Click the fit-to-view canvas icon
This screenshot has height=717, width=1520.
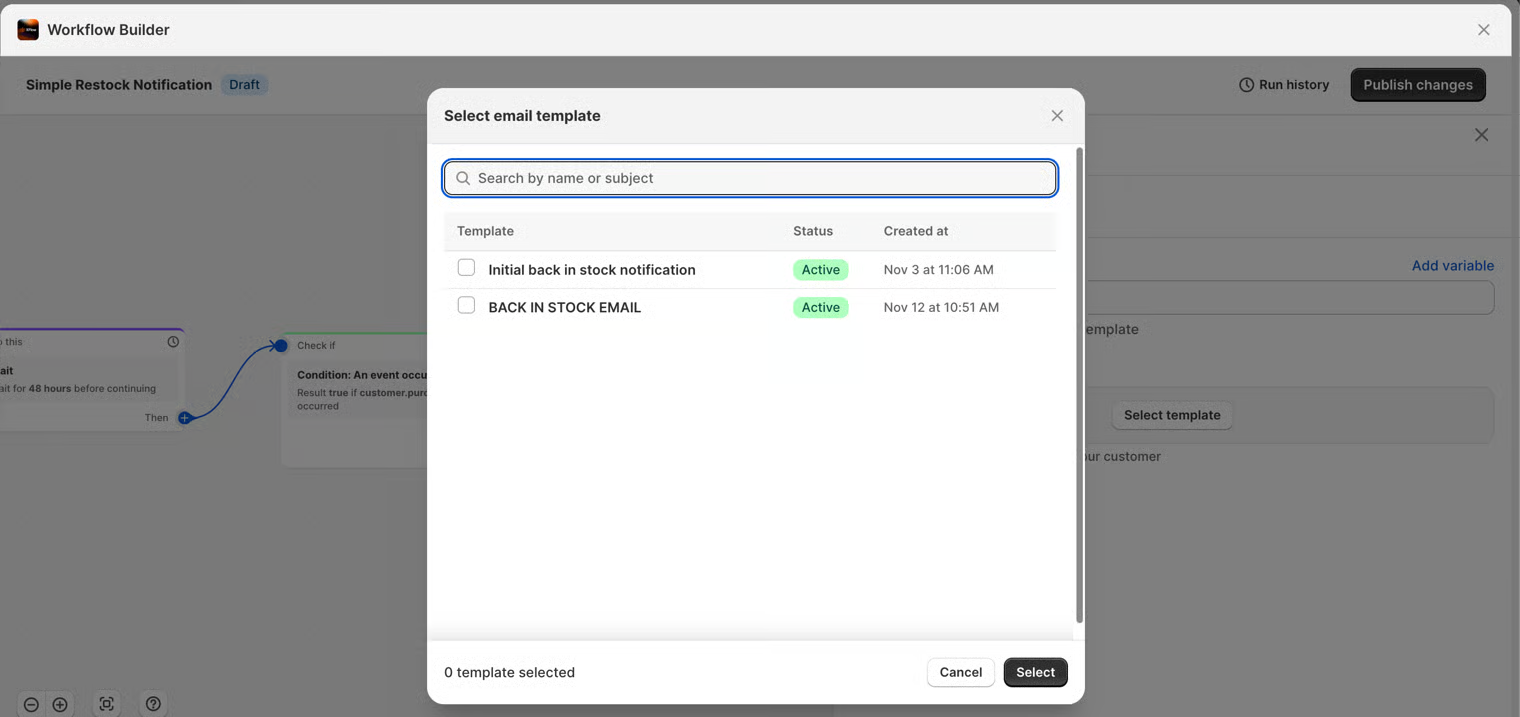tap(107, 704)
